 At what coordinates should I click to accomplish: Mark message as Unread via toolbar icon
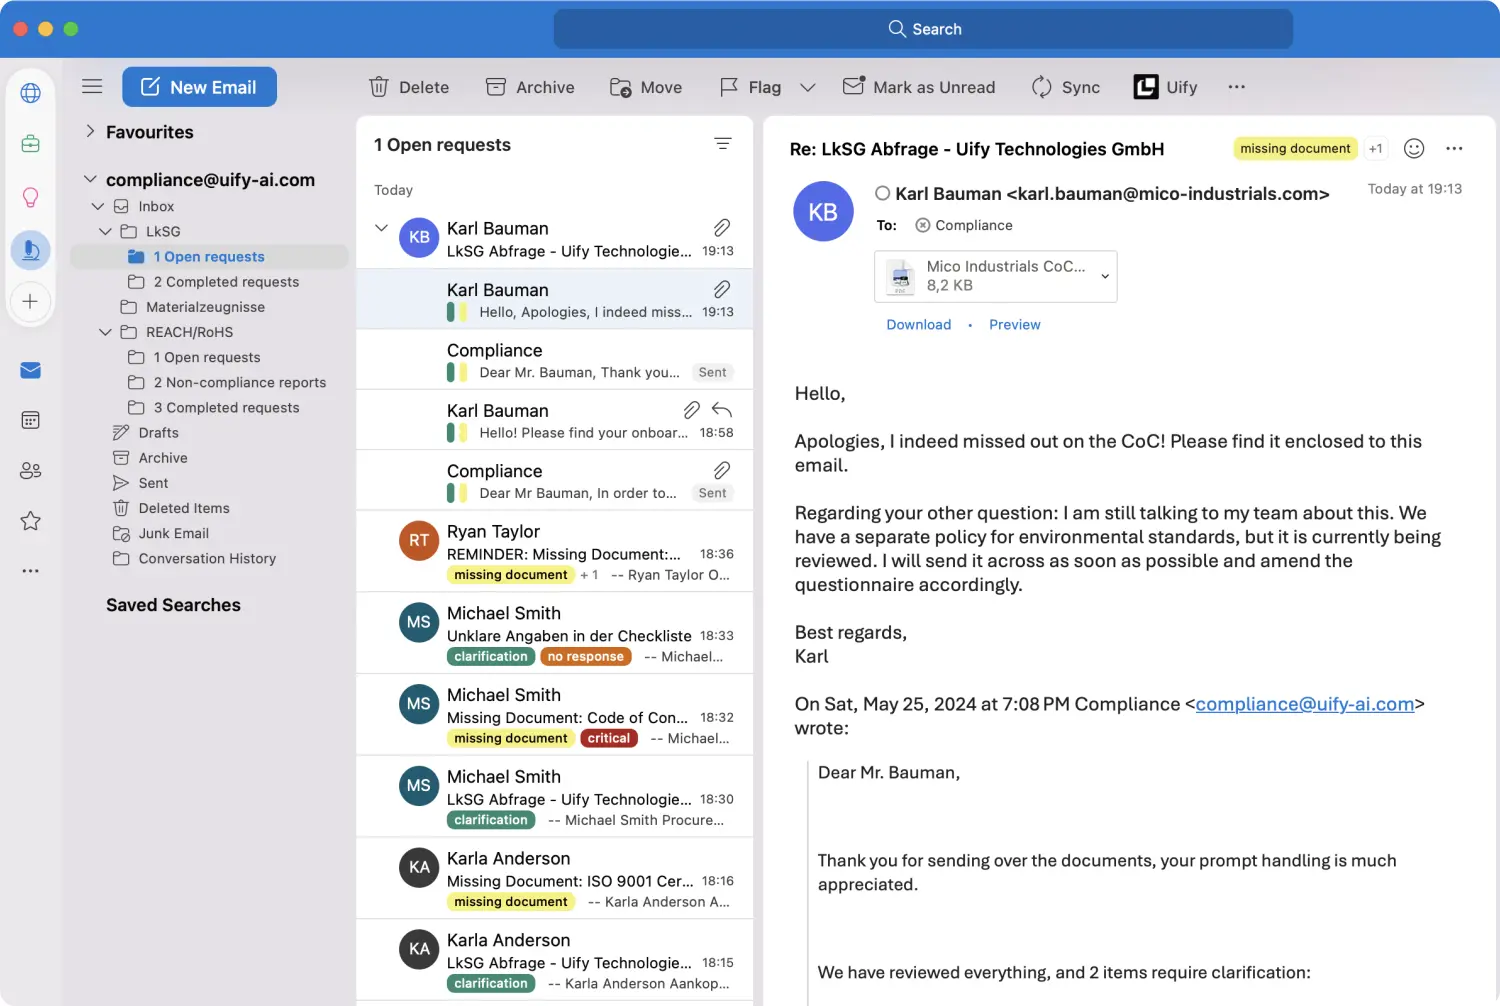click(x=853, y=87)
